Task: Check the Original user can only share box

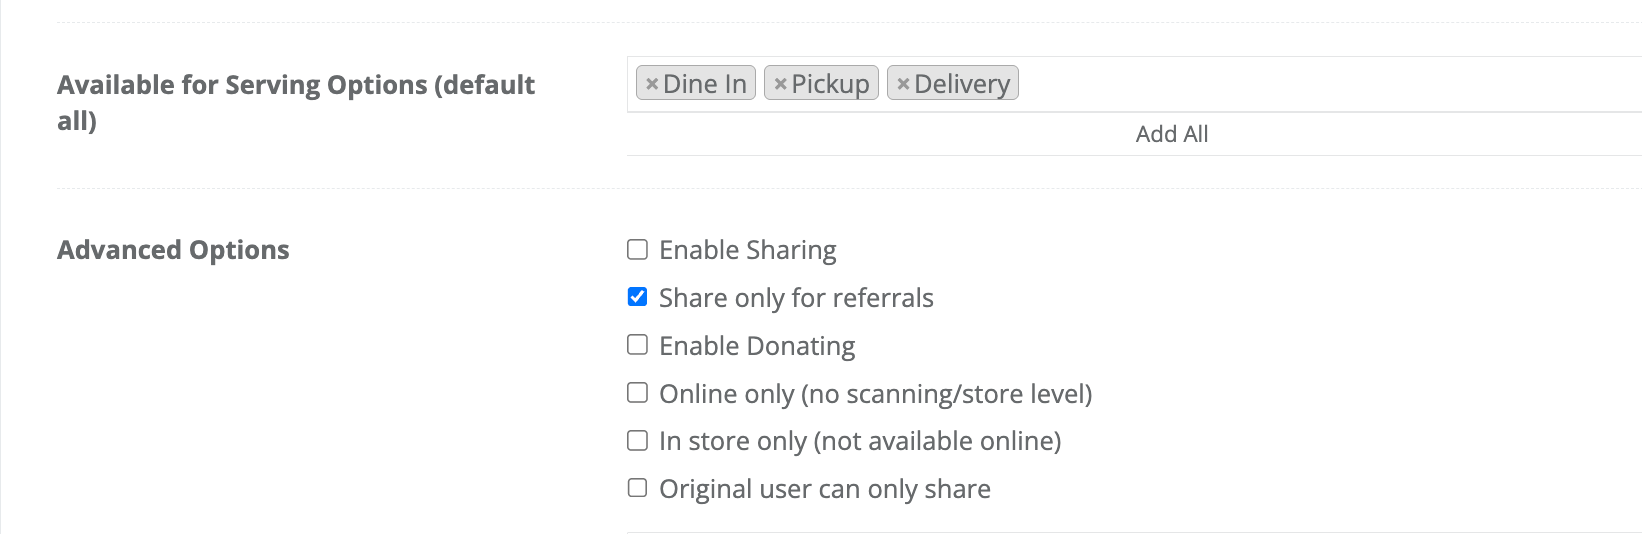Action: 637,488
